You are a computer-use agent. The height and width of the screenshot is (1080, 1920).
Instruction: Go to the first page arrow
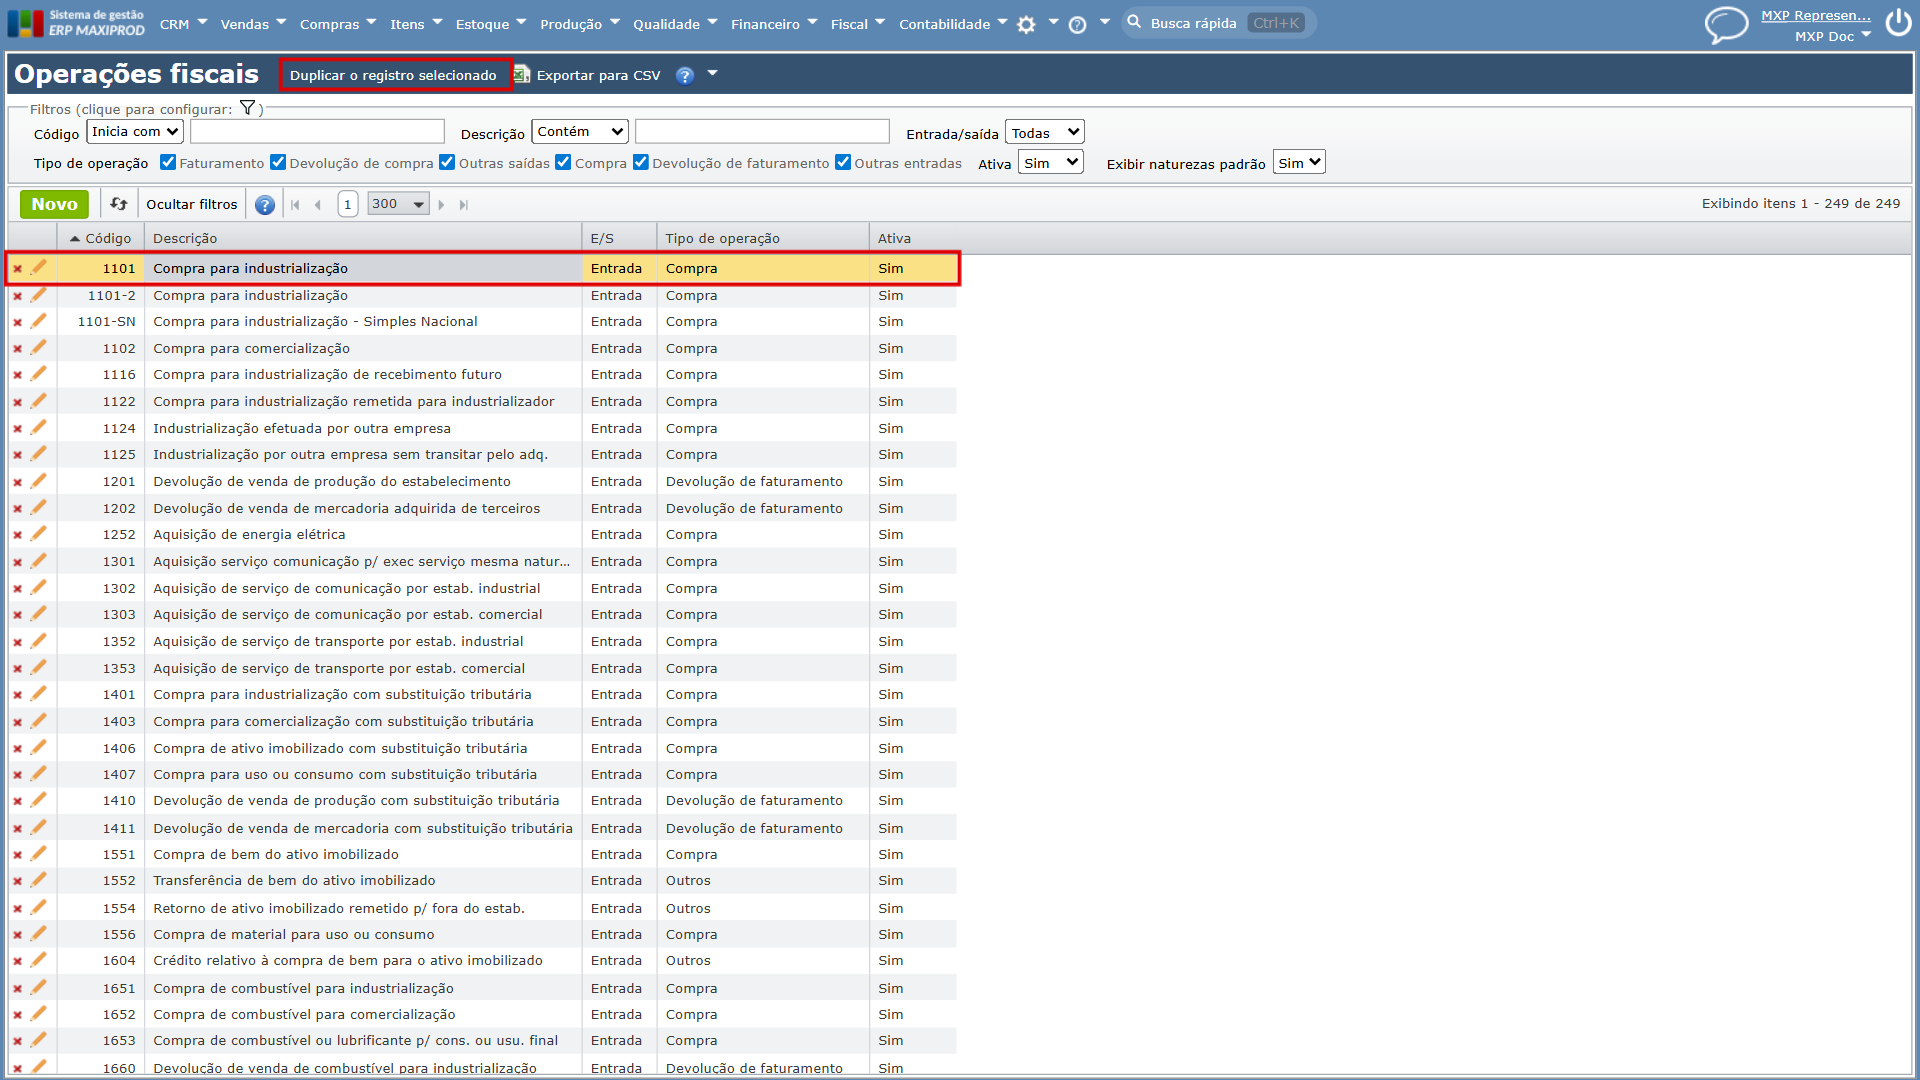pyautogui.click(x=295, y=205)
